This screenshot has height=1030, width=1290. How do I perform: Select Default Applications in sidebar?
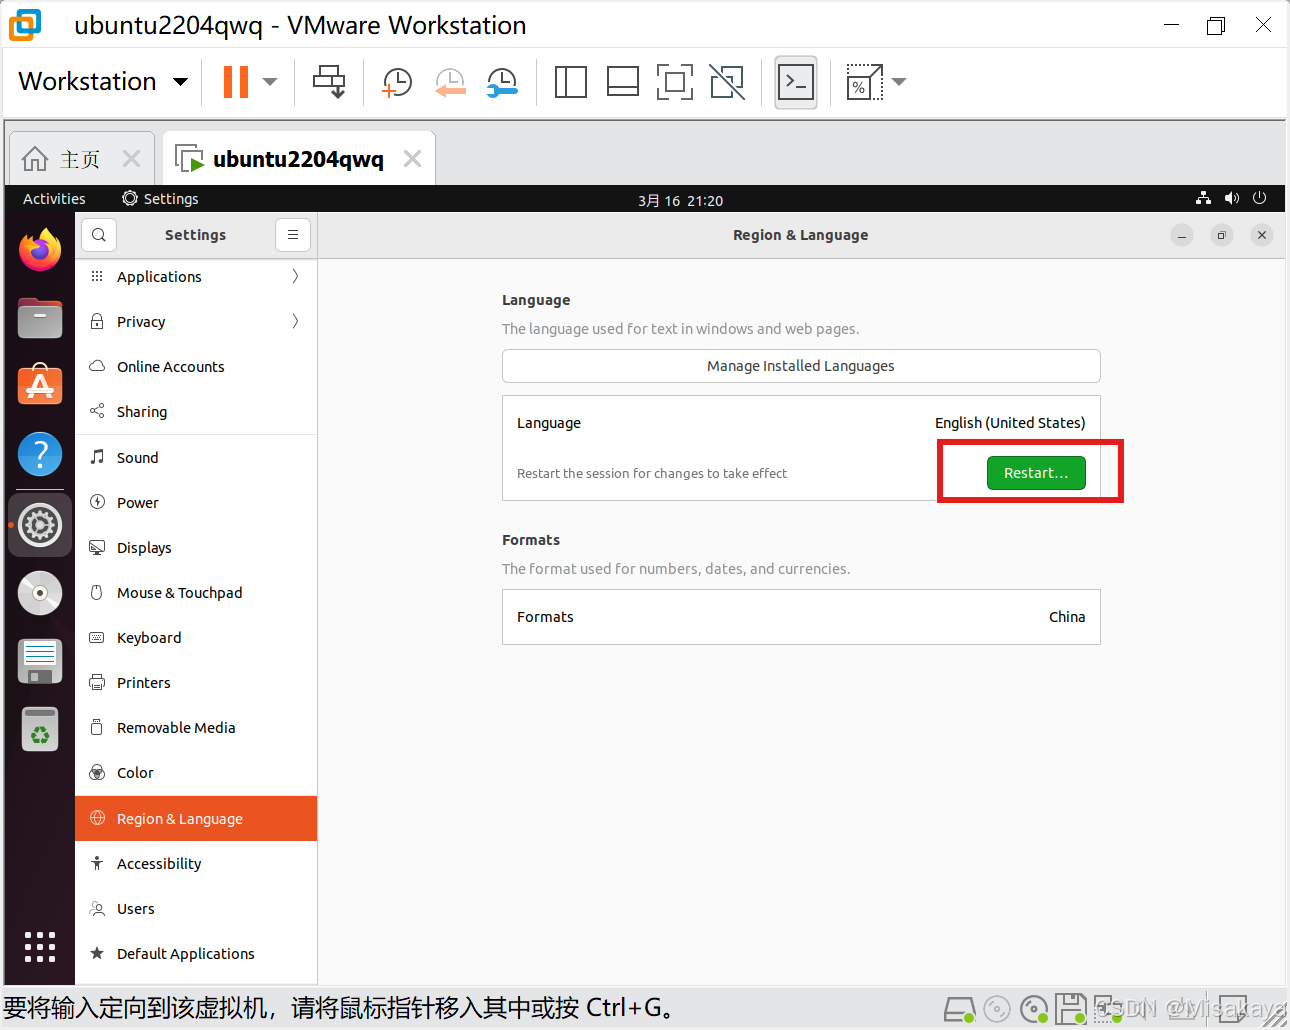(x=196, y=954)
